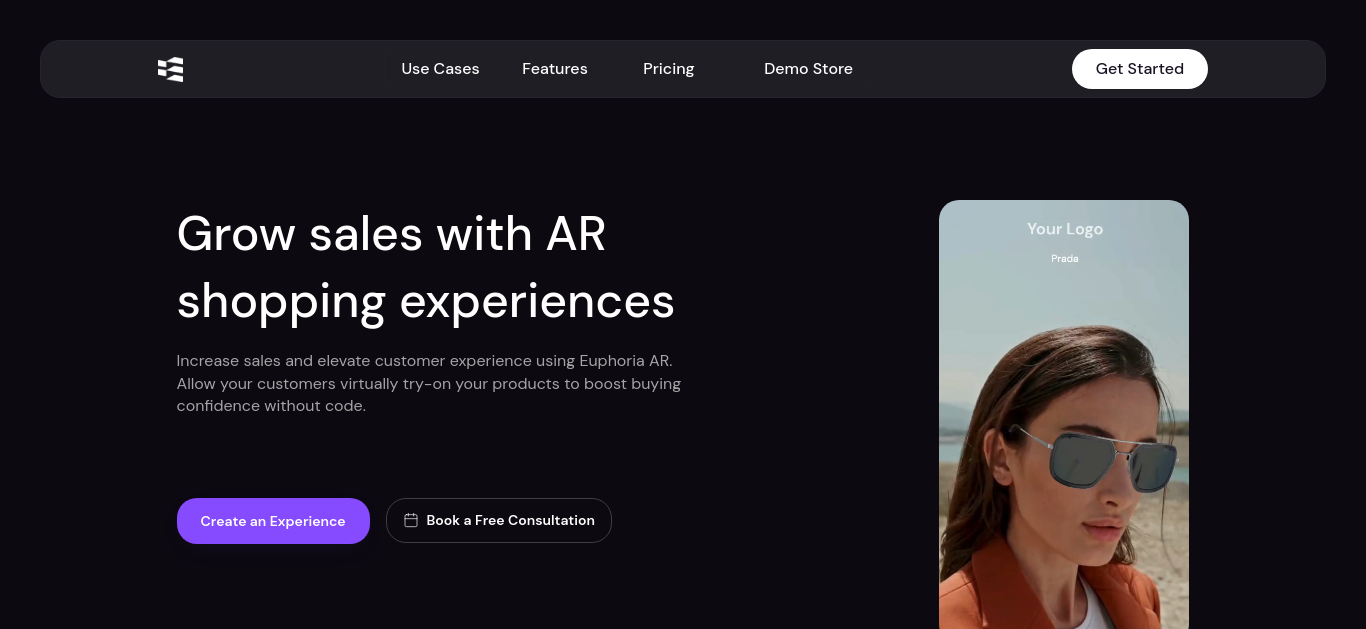Go to the Features section

point(555,69)
